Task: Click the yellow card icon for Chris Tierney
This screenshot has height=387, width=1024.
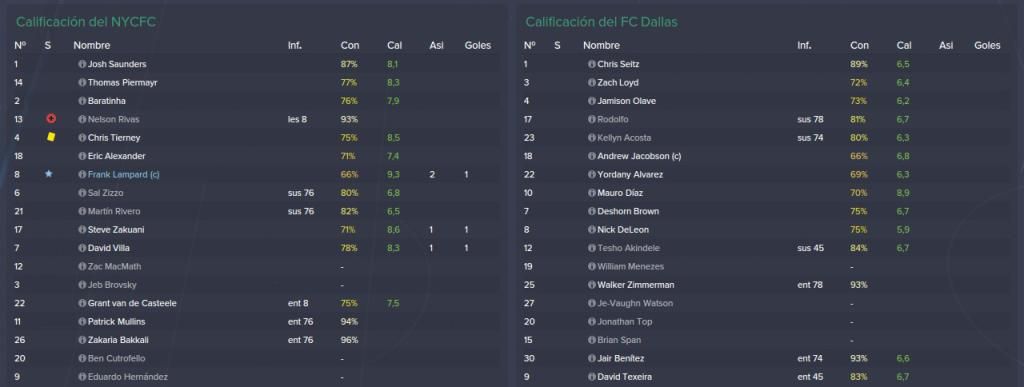Action: (x=51, y=138)
